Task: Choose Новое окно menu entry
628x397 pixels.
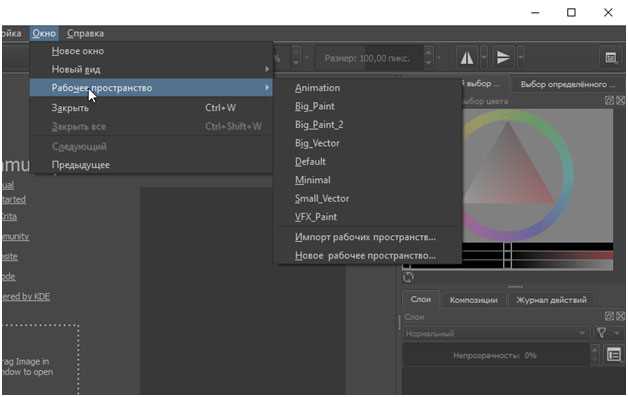Action: [x=151, y=51]
